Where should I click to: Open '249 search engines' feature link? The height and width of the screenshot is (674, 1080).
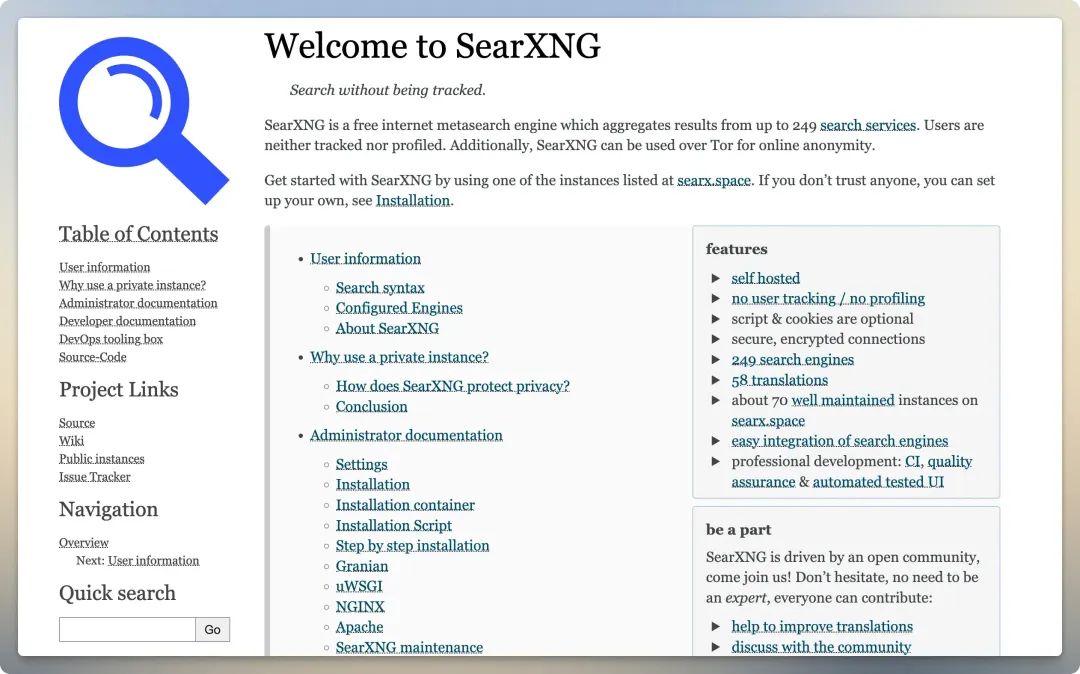tap(793, 360)
